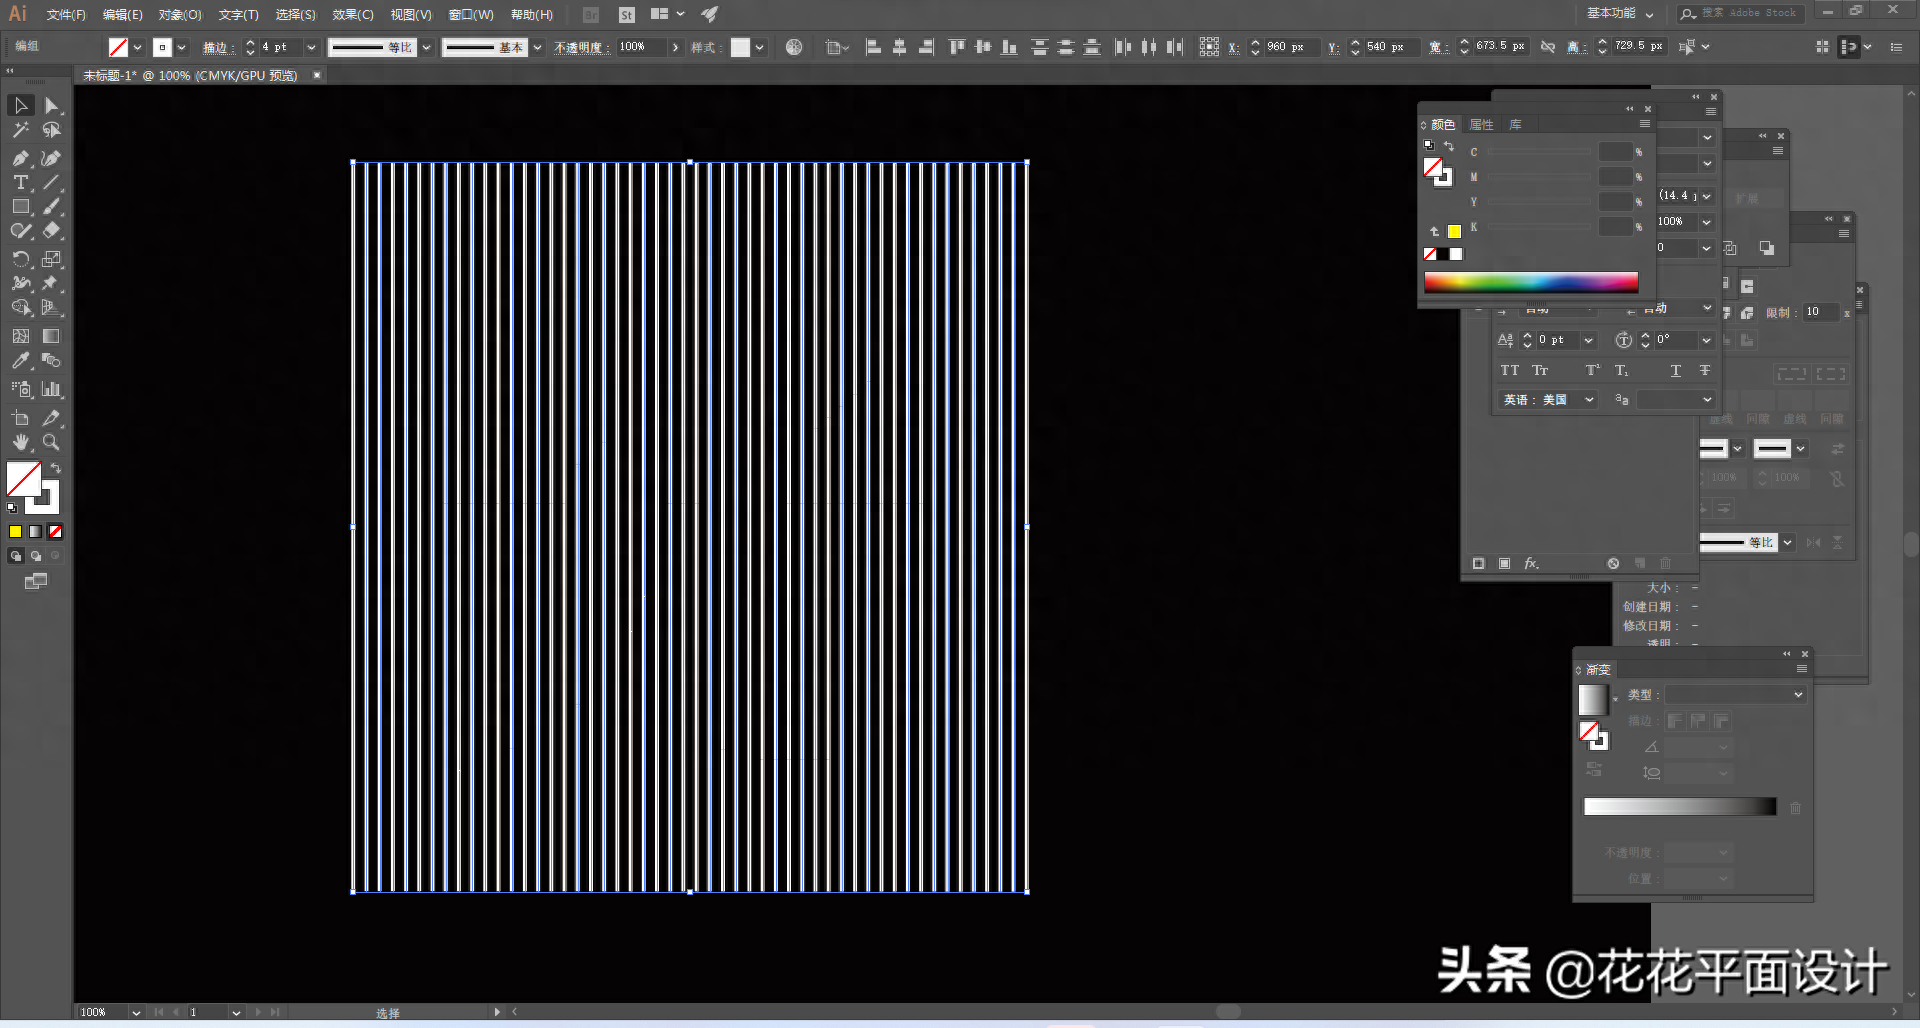The height and width of the screenshot is (1028, 1920).
Task: Toggle All Caps (TT) text style
Action: click(x=1509, y=371)
